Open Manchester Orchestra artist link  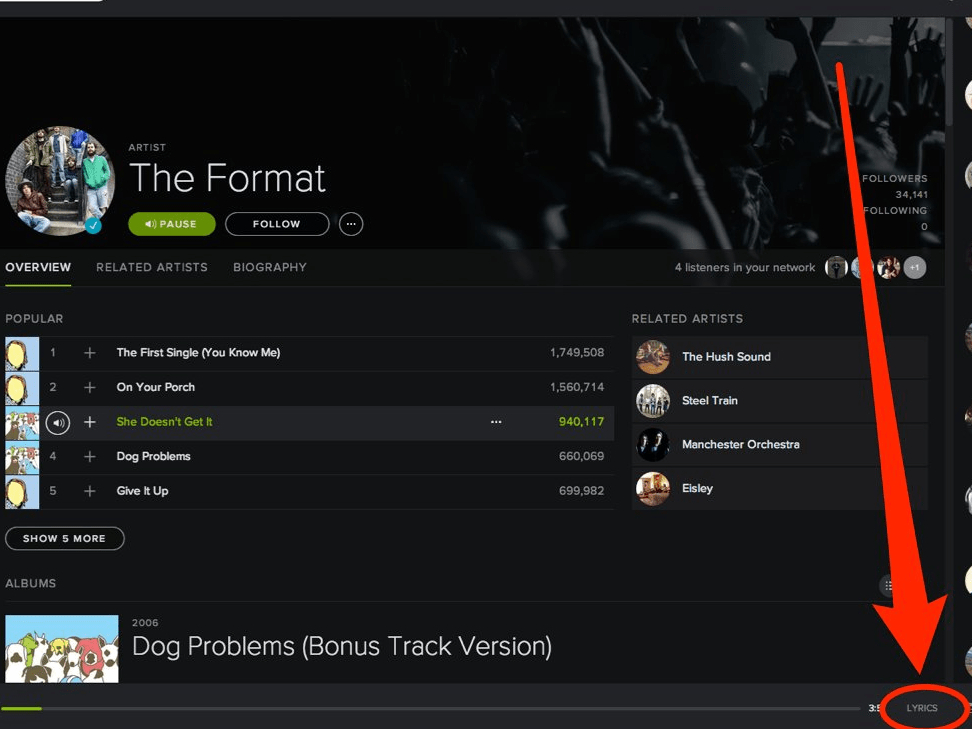[741, 444]
